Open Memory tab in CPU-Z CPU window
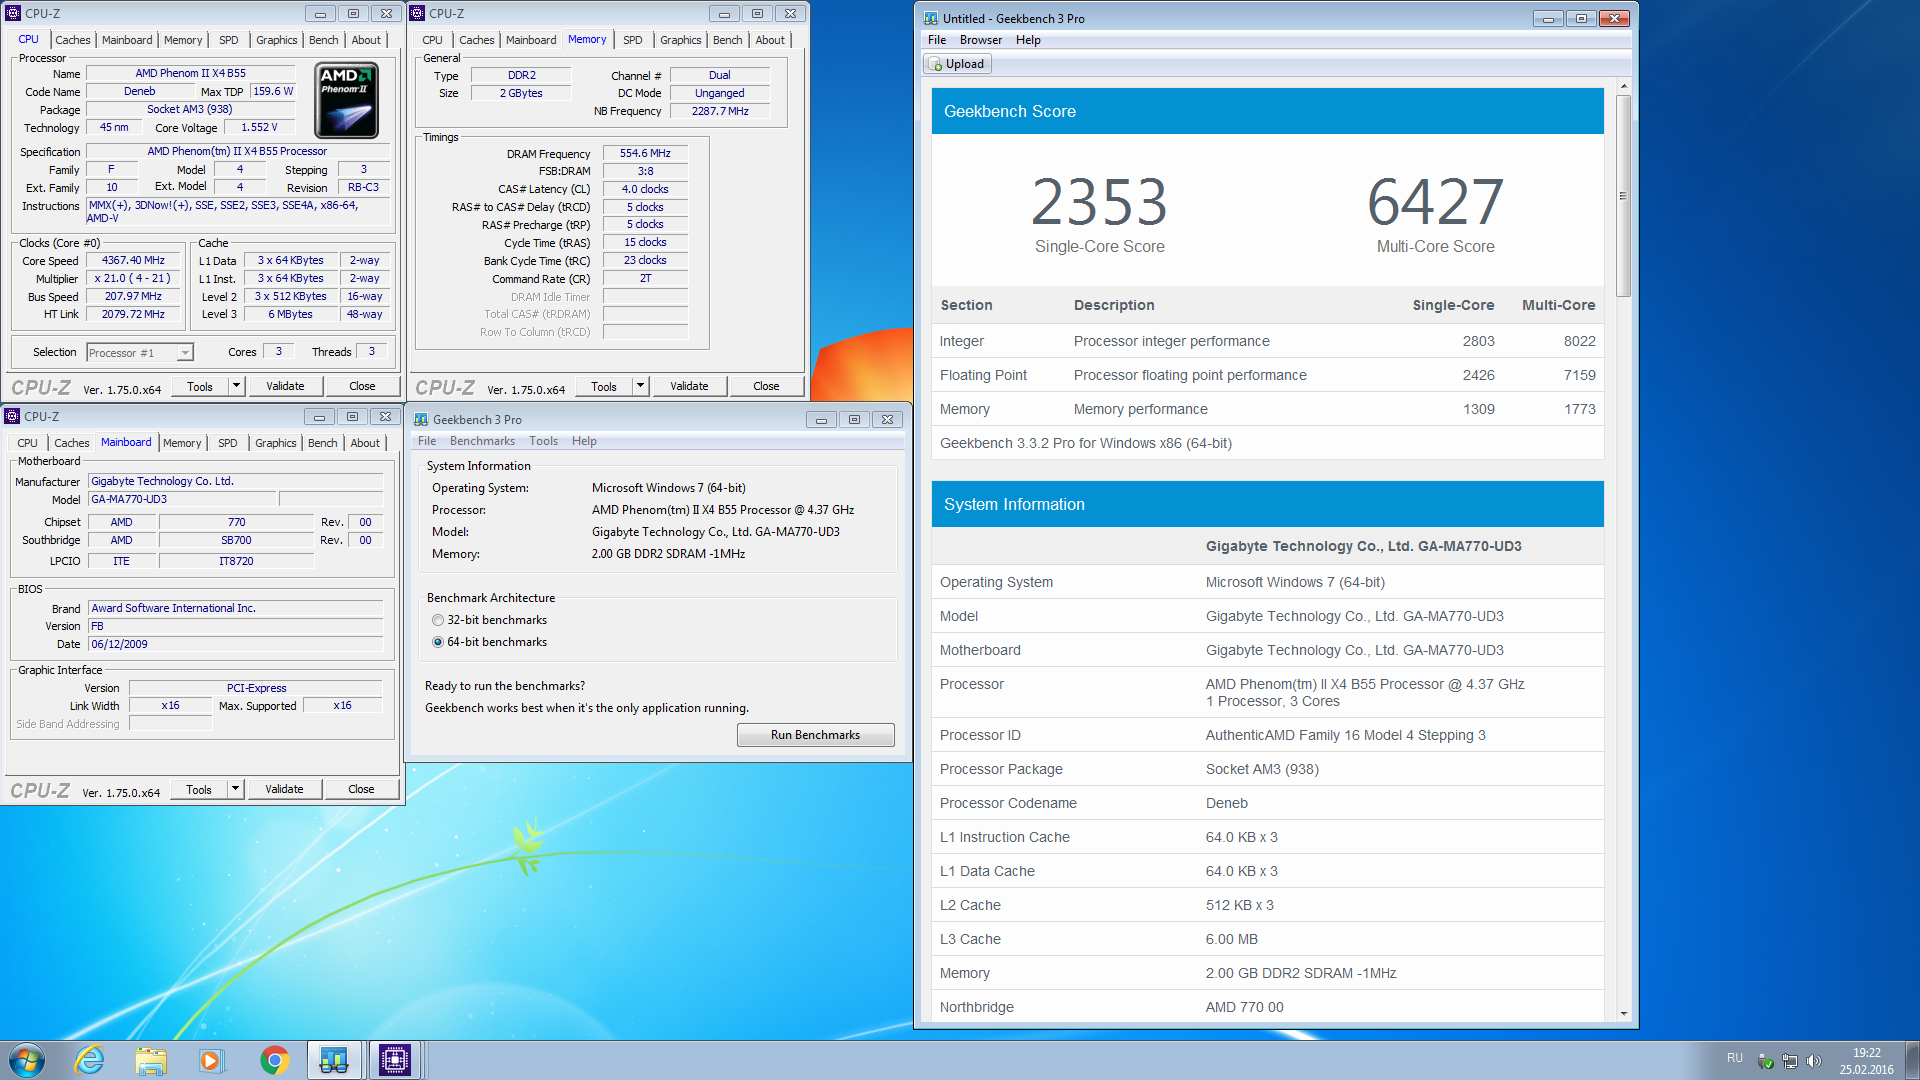The image size is (1920, 1080). point(183,40)
